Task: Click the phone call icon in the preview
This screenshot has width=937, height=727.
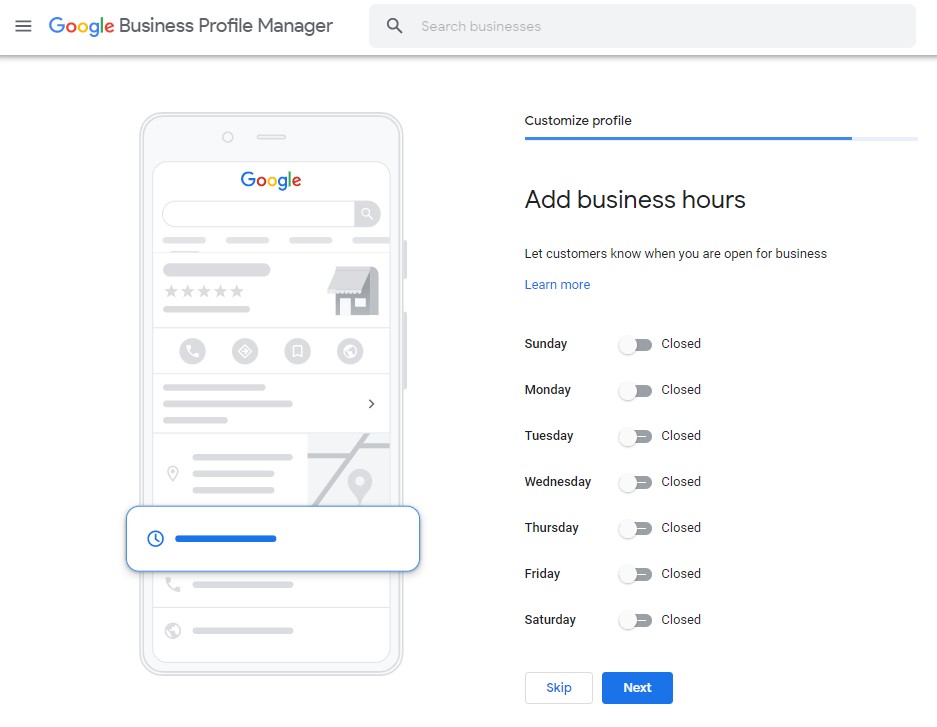Action: point(192,351)
